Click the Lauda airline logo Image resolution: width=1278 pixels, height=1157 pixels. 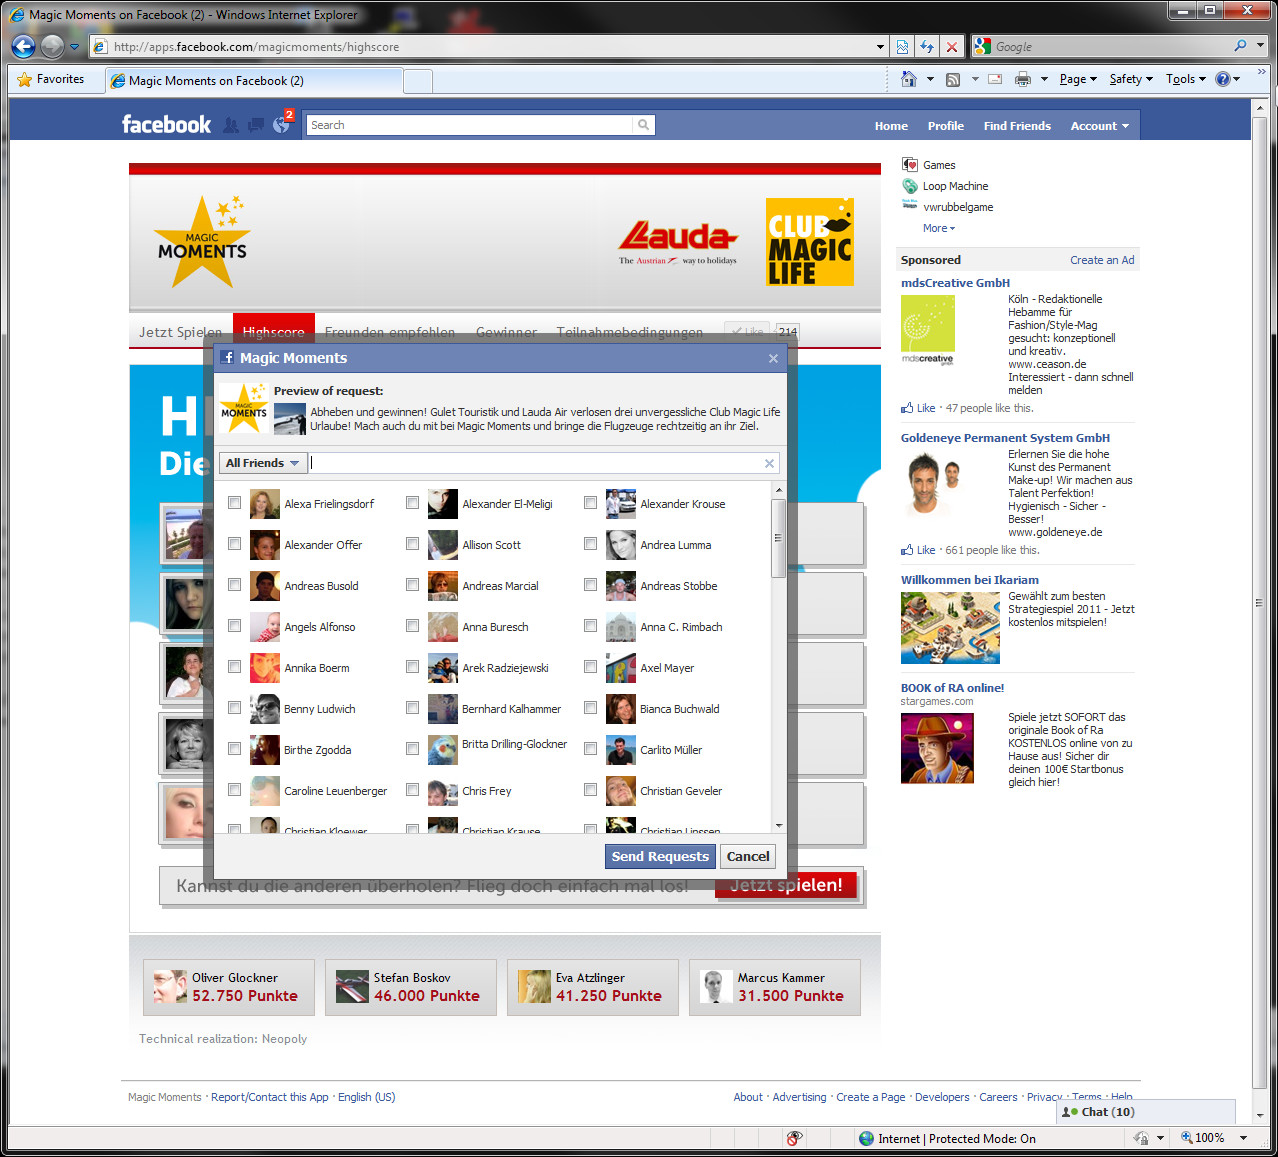[678, 243]
